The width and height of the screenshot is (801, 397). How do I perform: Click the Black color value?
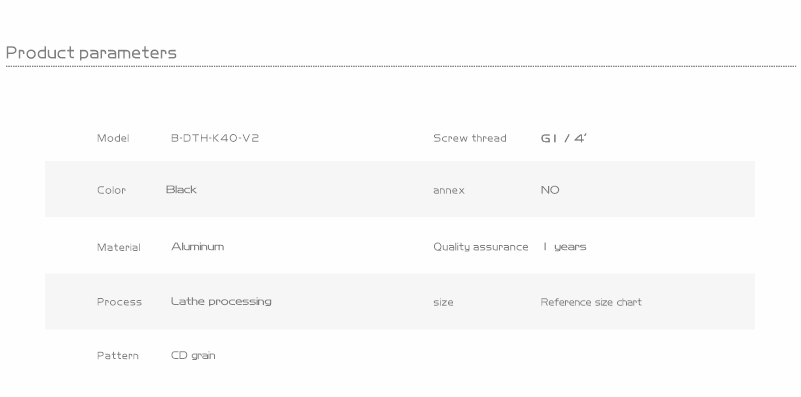(181, 190)
